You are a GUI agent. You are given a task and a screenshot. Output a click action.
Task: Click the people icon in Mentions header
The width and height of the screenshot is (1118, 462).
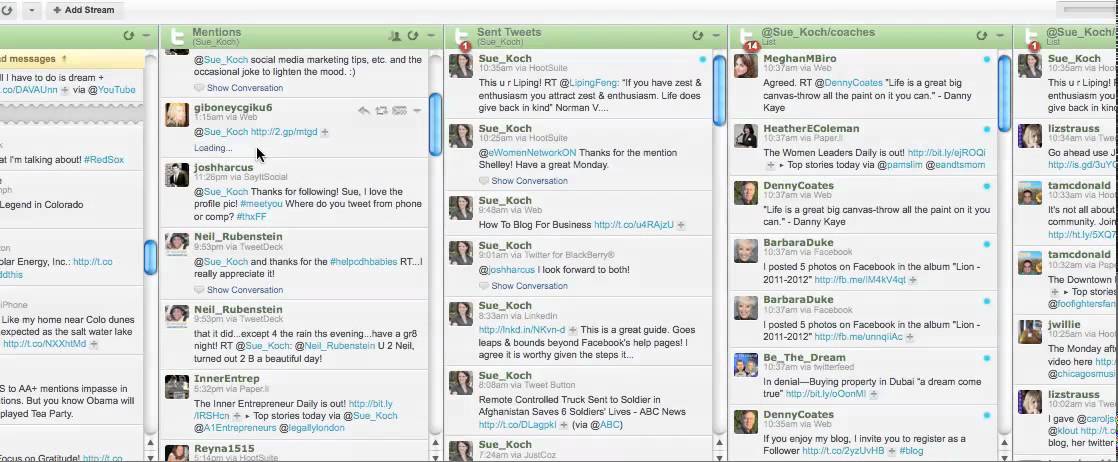click(x=395, y=36)
